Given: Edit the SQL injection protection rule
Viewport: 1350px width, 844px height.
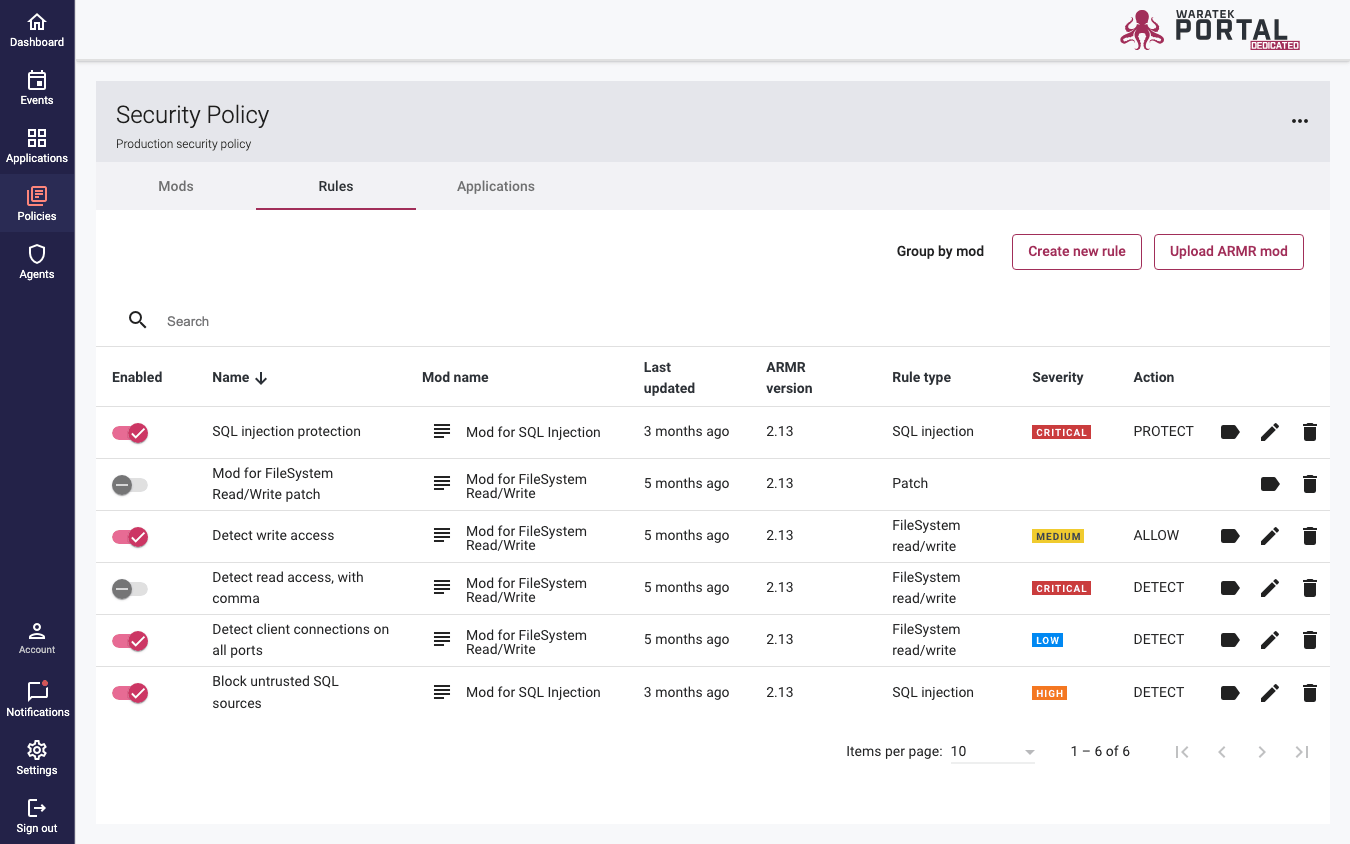Looking at the screenshot, I should click(1269, 432).
